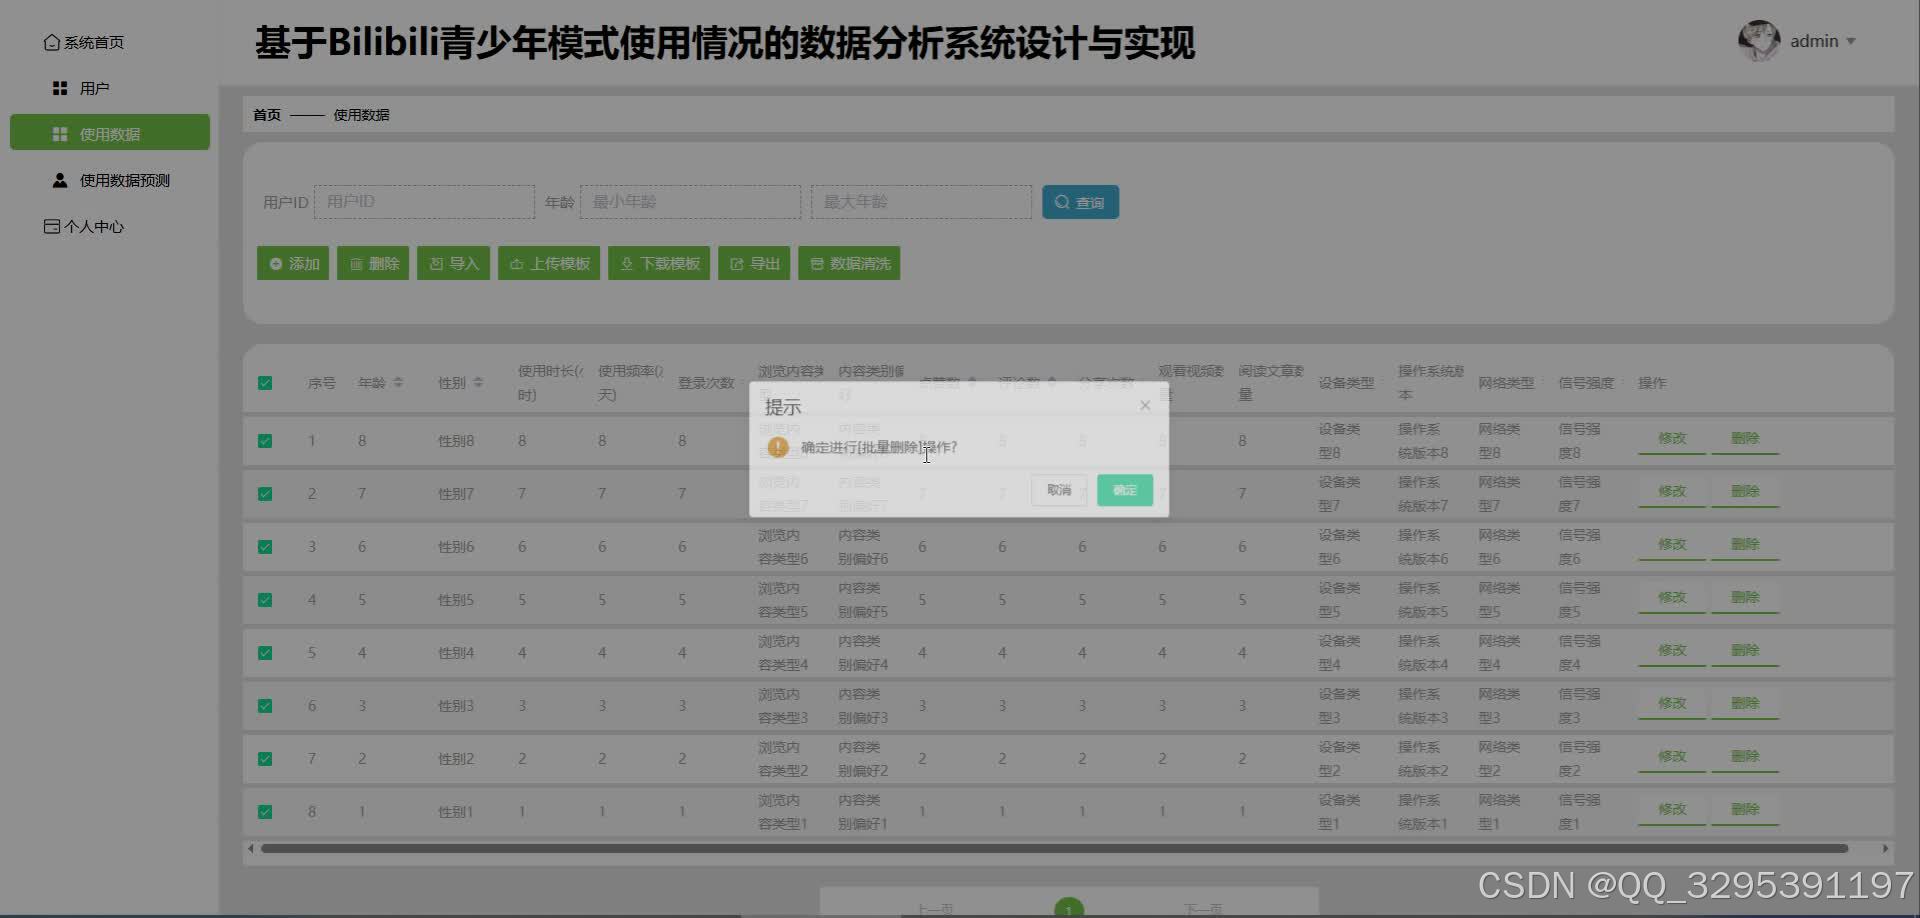This screenshot has height=918, width=1920.
Task: Toggle the checkbox on row 序号 8
Action: (264, 811)
